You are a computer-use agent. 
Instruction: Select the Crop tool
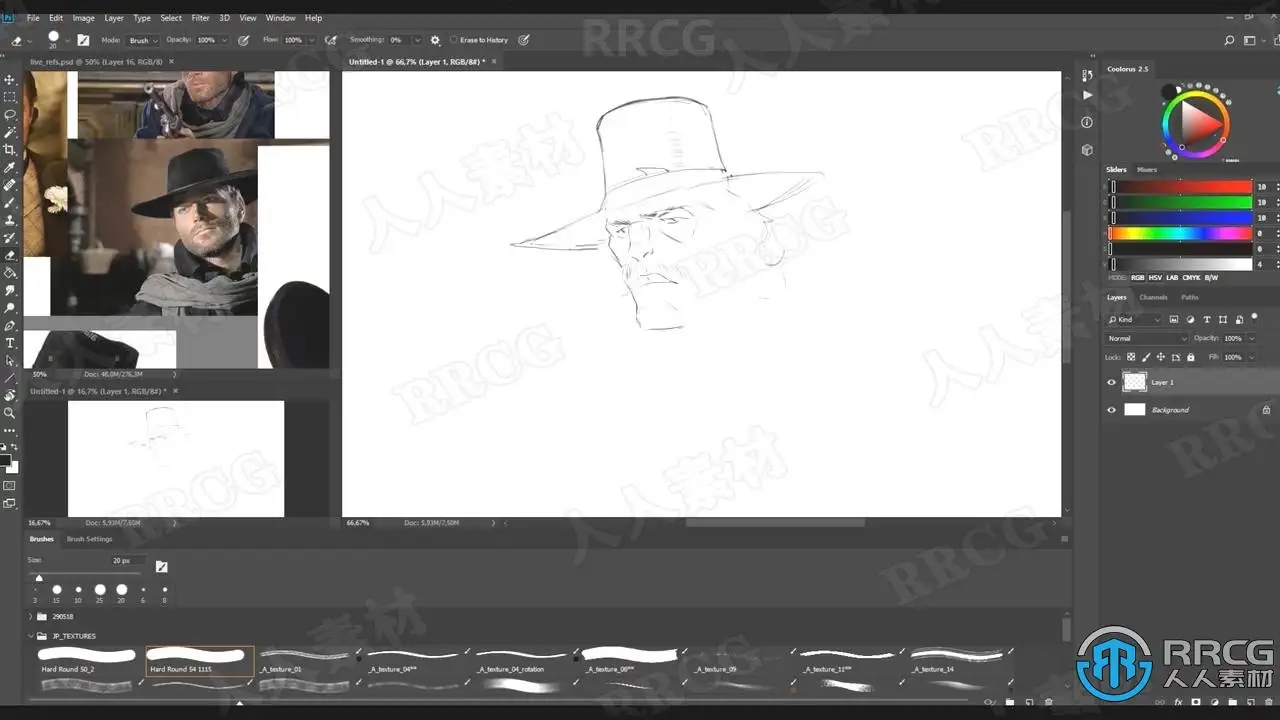(10, 150)
